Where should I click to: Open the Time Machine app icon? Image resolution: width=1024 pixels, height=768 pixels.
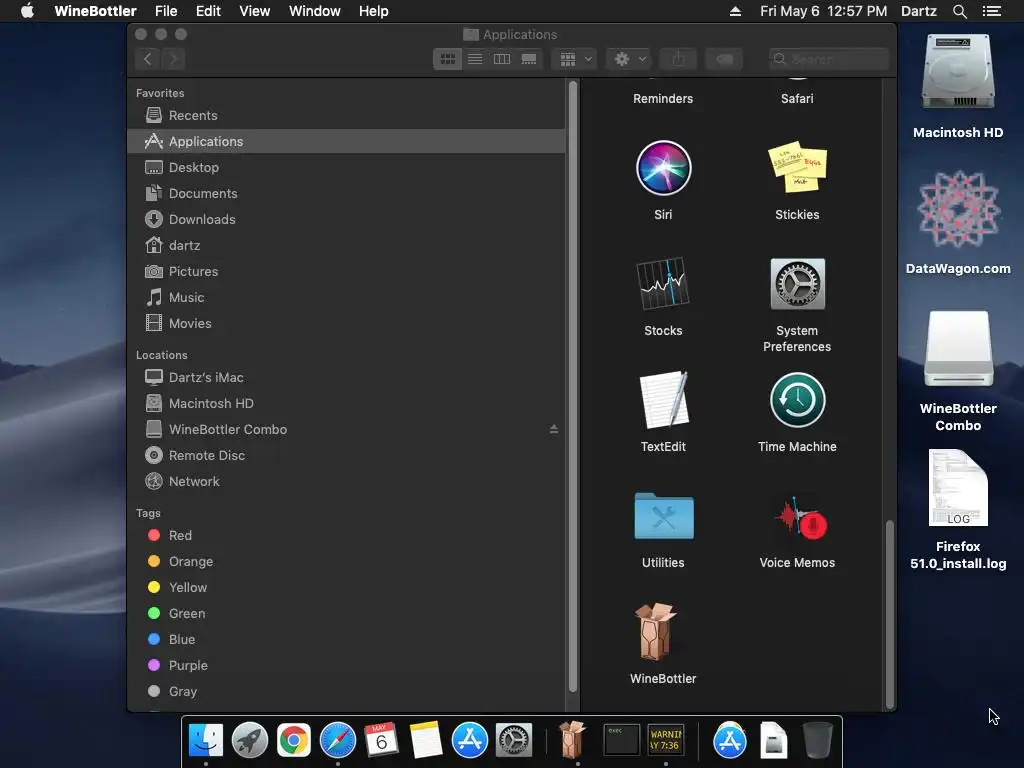tap(797, 400)
